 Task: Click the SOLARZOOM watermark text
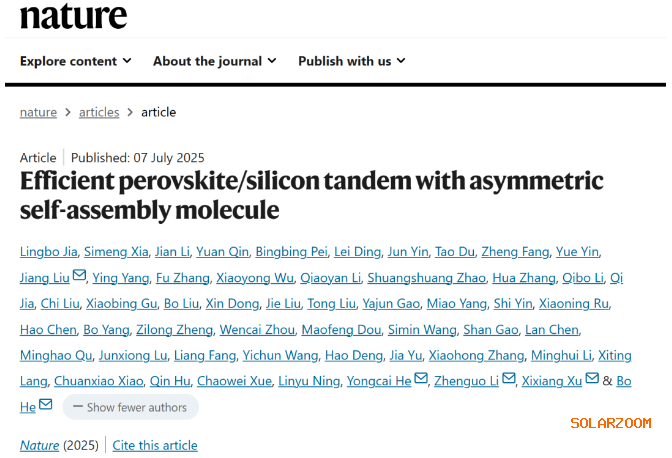click(610, 423)
